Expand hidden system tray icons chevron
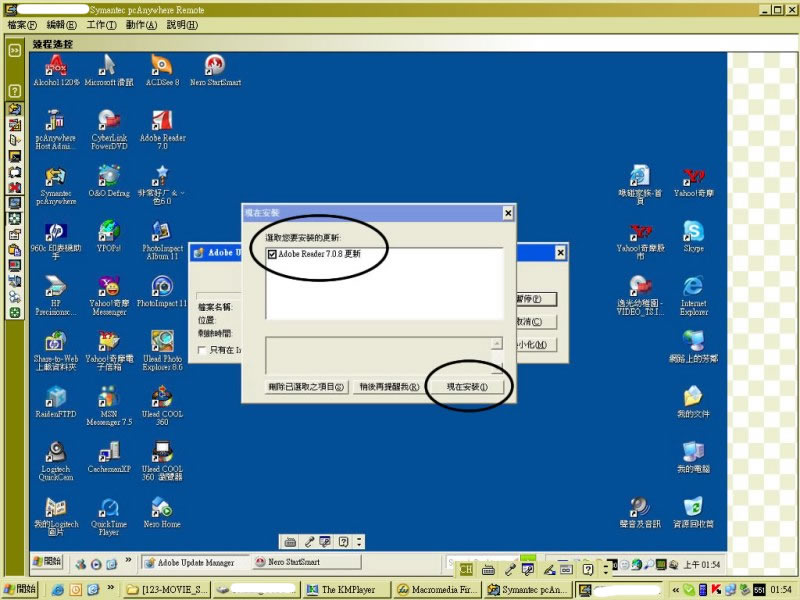The height and width of the screenshot is (600, 800). pos(676,590)
